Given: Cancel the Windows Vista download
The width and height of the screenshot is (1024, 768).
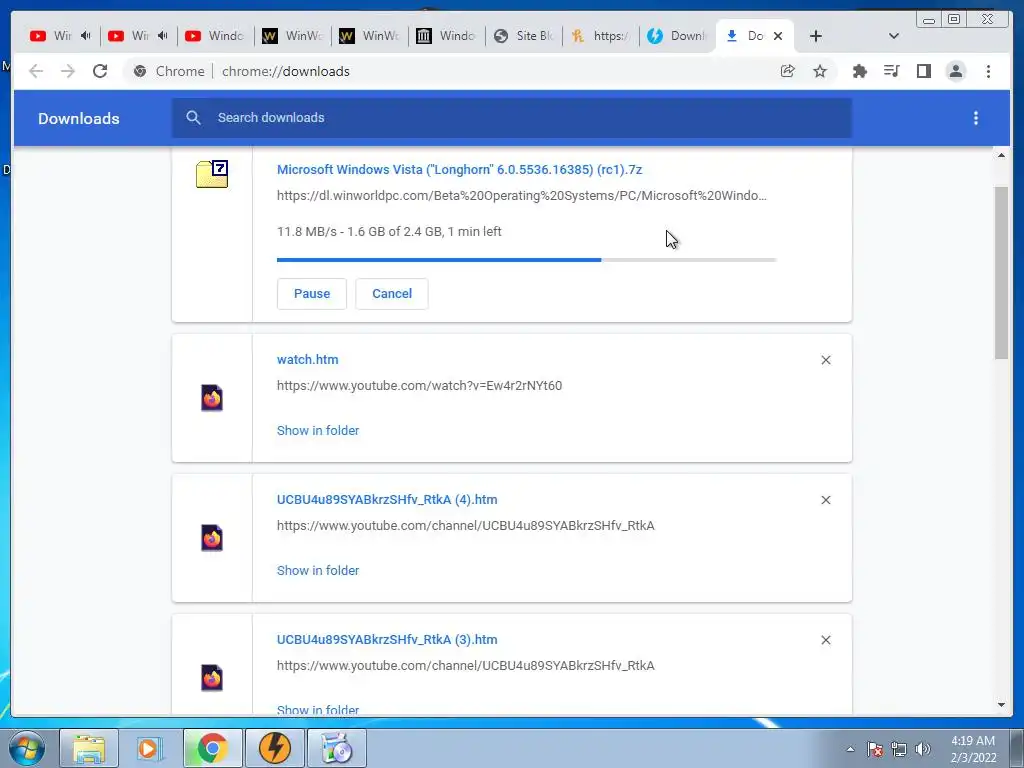Looking at the screenshot, I should click(x=392, y=294).
